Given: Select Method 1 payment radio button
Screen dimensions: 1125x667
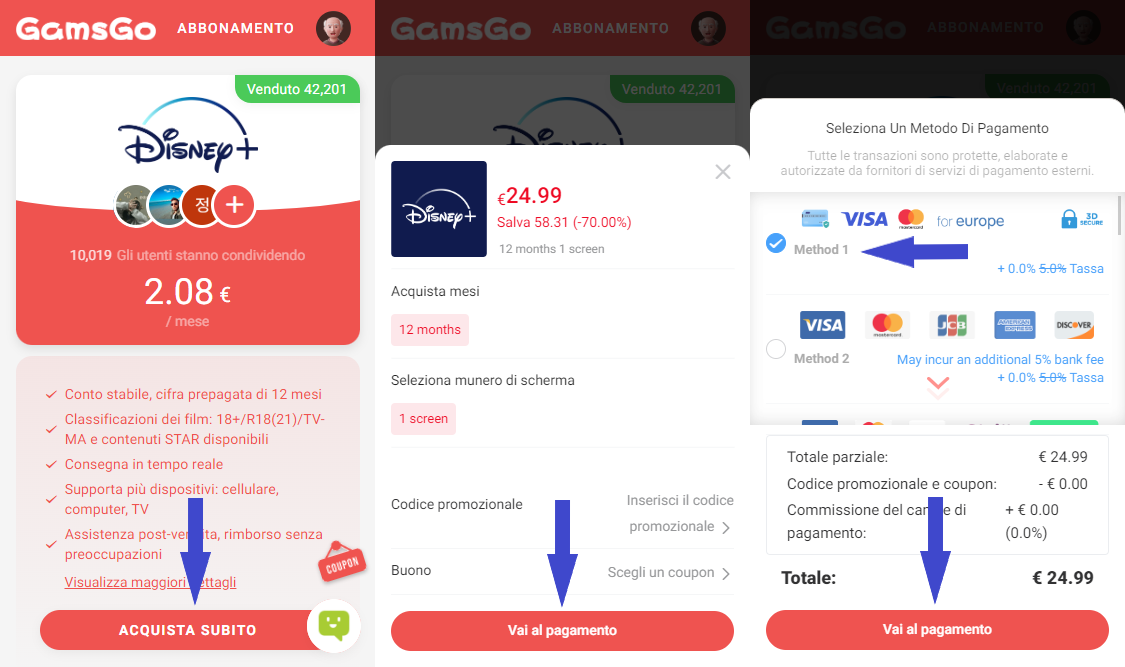Looking at the screenshot, I should point(776,243).
